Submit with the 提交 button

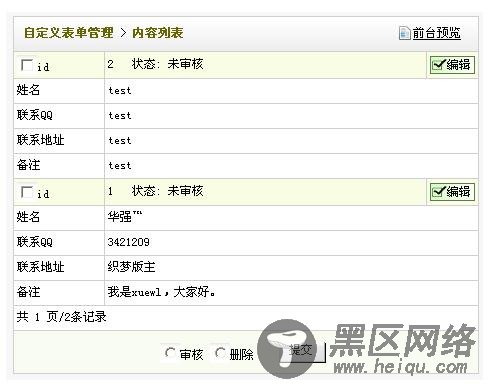[301, 350]
